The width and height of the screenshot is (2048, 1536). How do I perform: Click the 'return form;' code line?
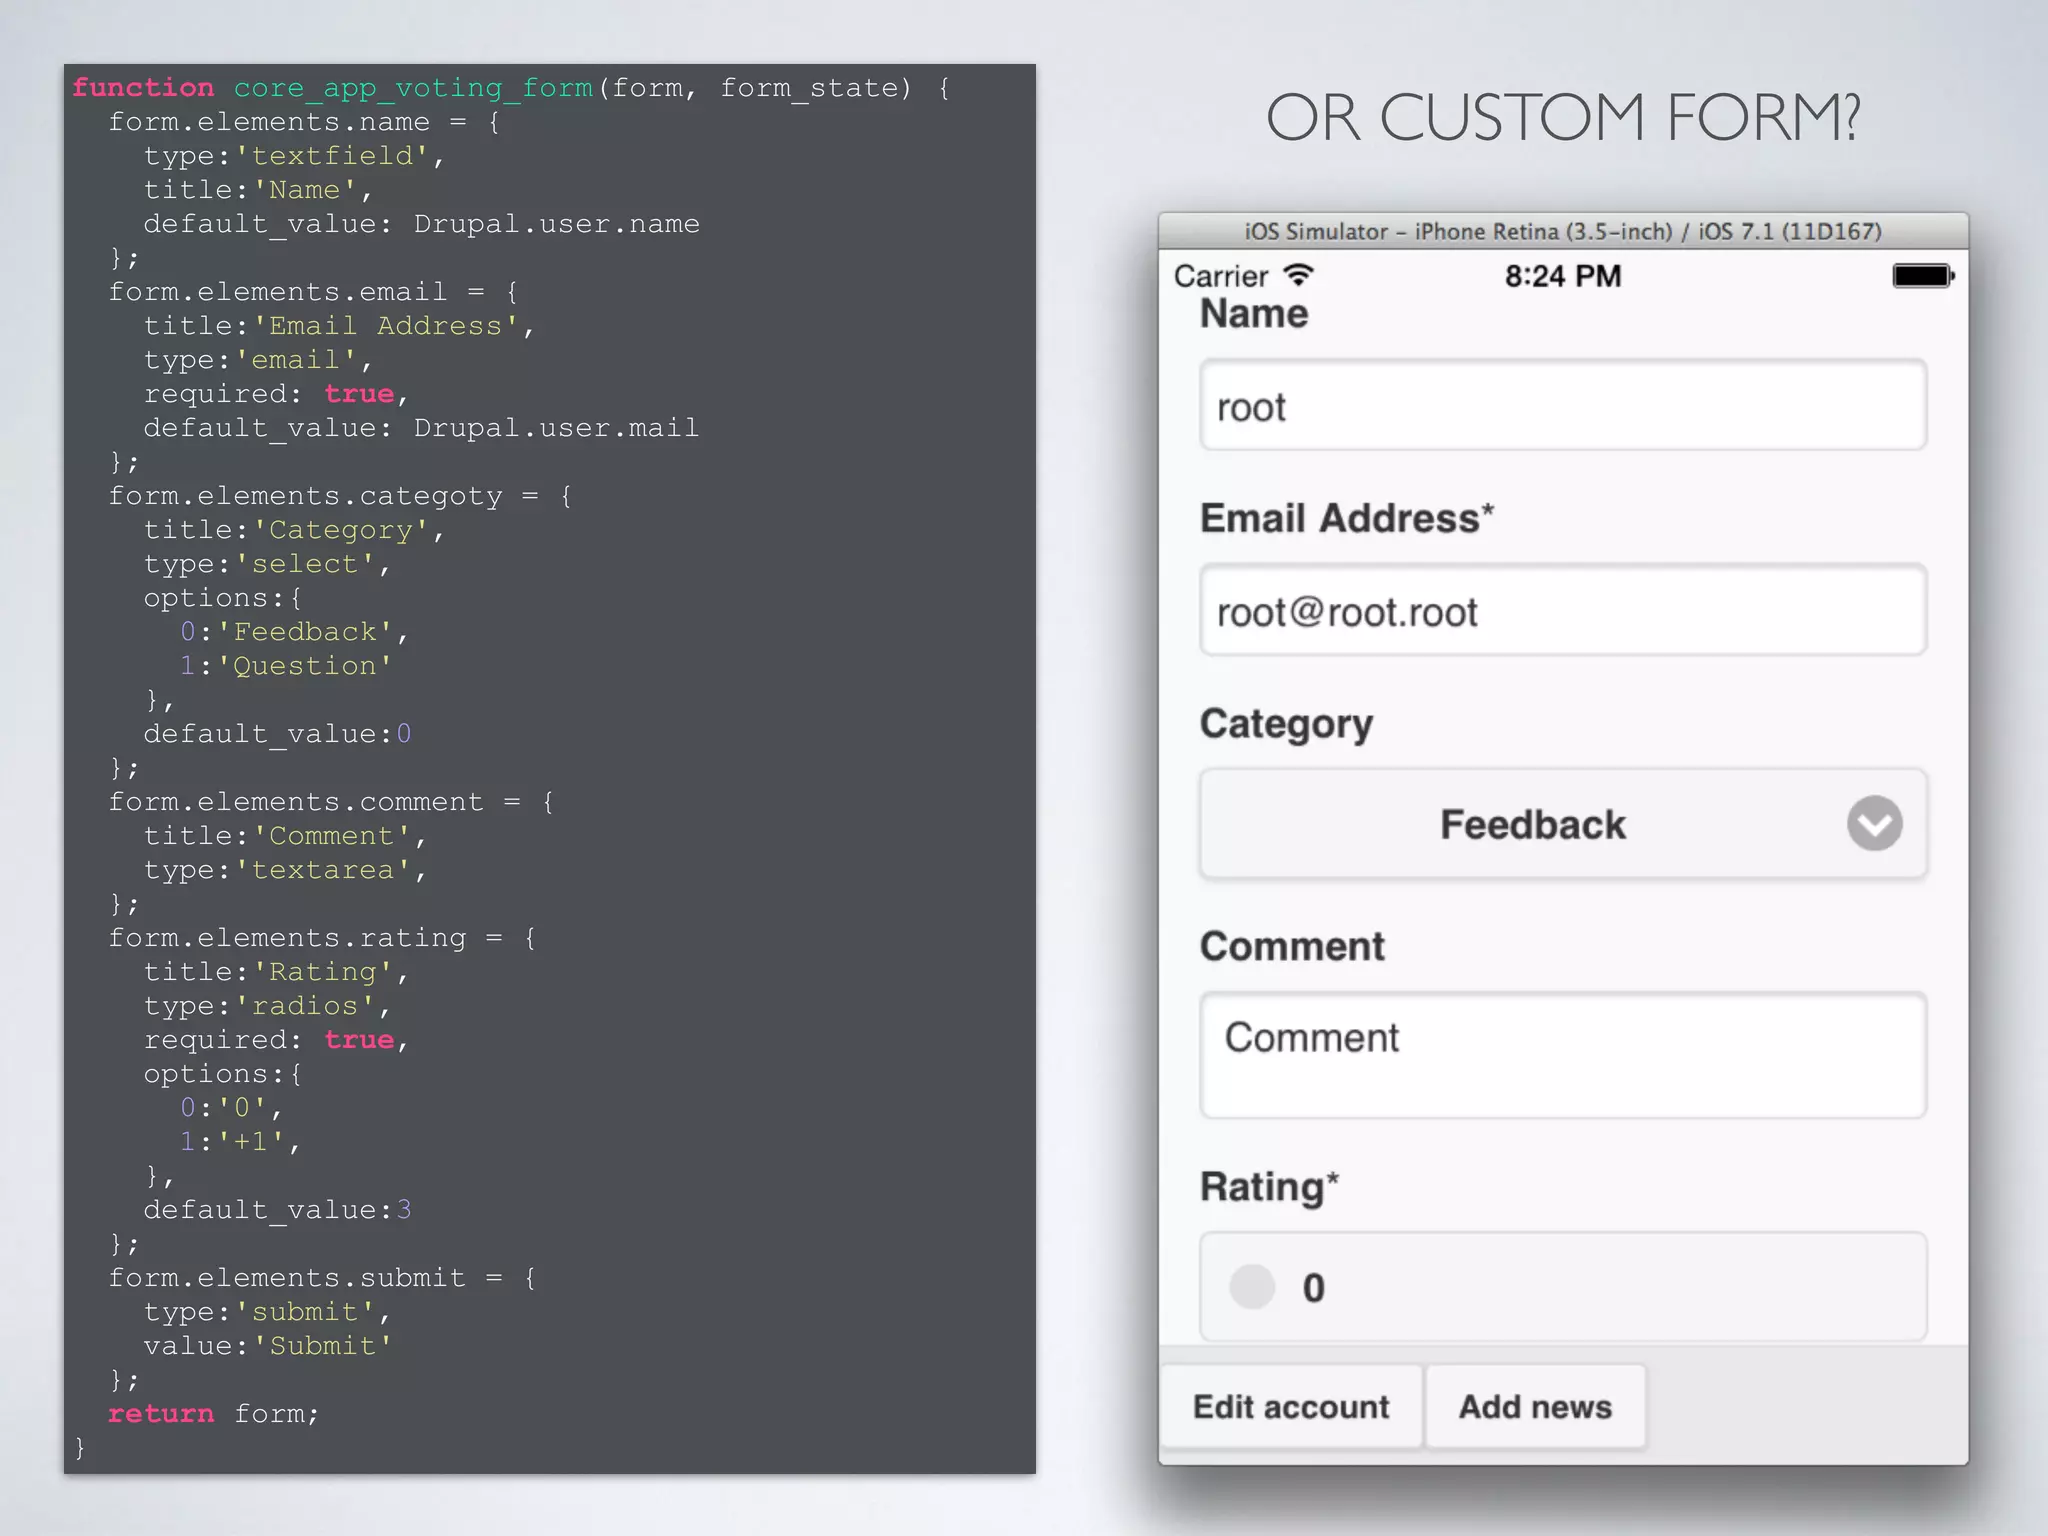click(213, 1414)
